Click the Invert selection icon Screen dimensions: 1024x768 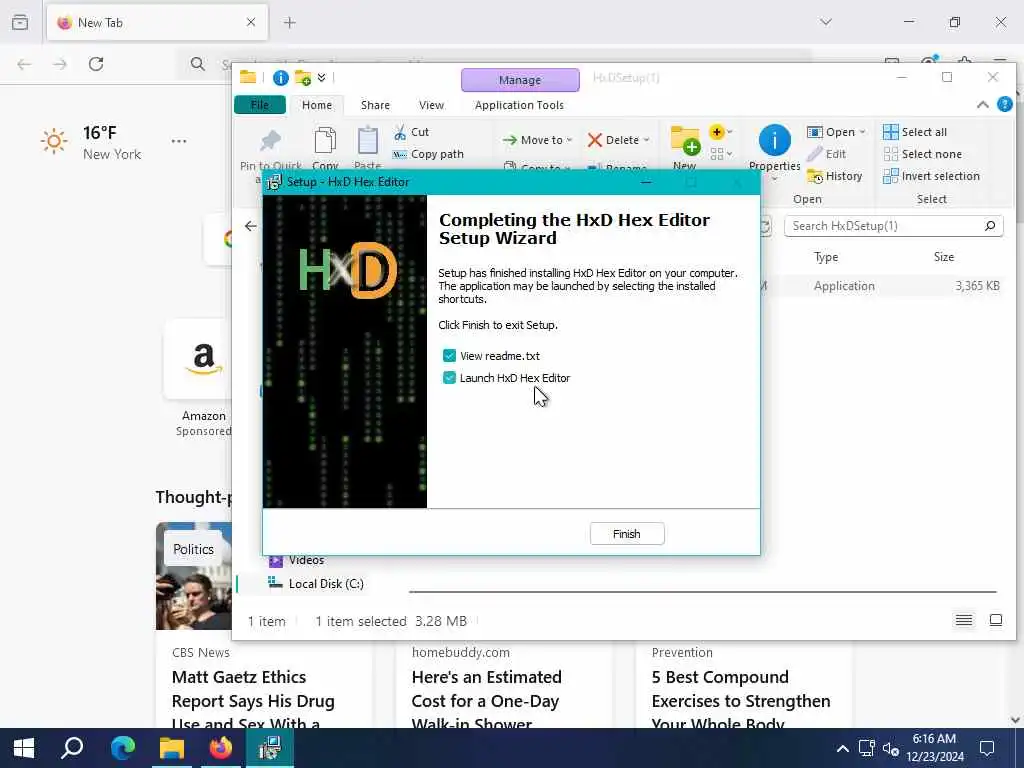(890, 176)
